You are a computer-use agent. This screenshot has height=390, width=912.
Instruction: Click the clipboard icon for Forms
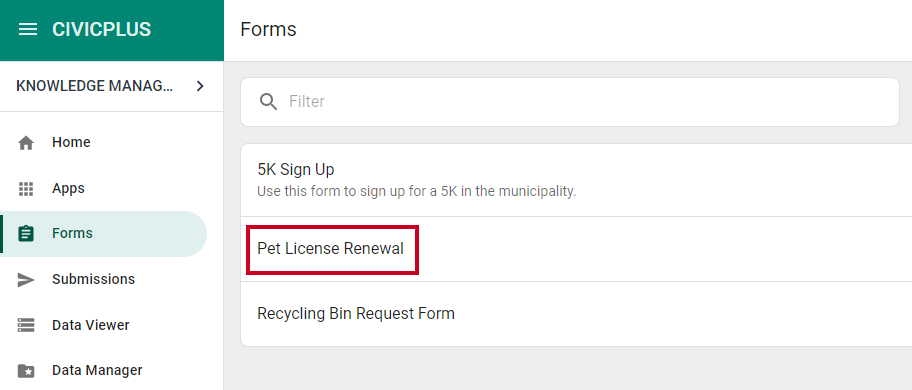(26, 234)
